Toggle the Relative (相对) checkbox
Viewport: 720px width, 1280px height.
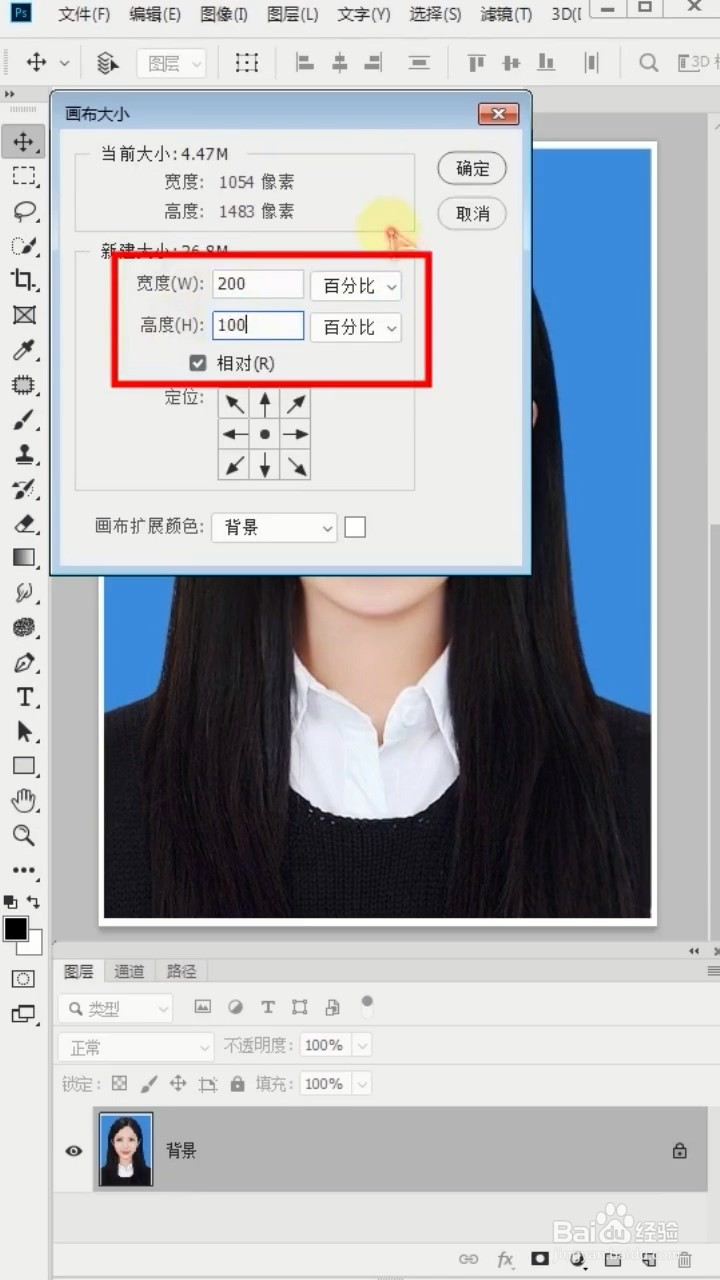(x=198, y=363)
